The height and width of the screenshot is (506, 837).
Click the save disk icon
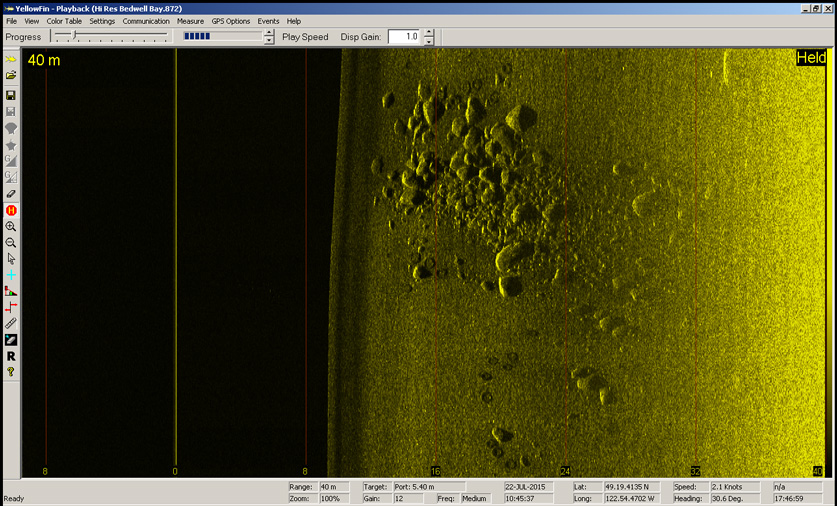[11, 95]
